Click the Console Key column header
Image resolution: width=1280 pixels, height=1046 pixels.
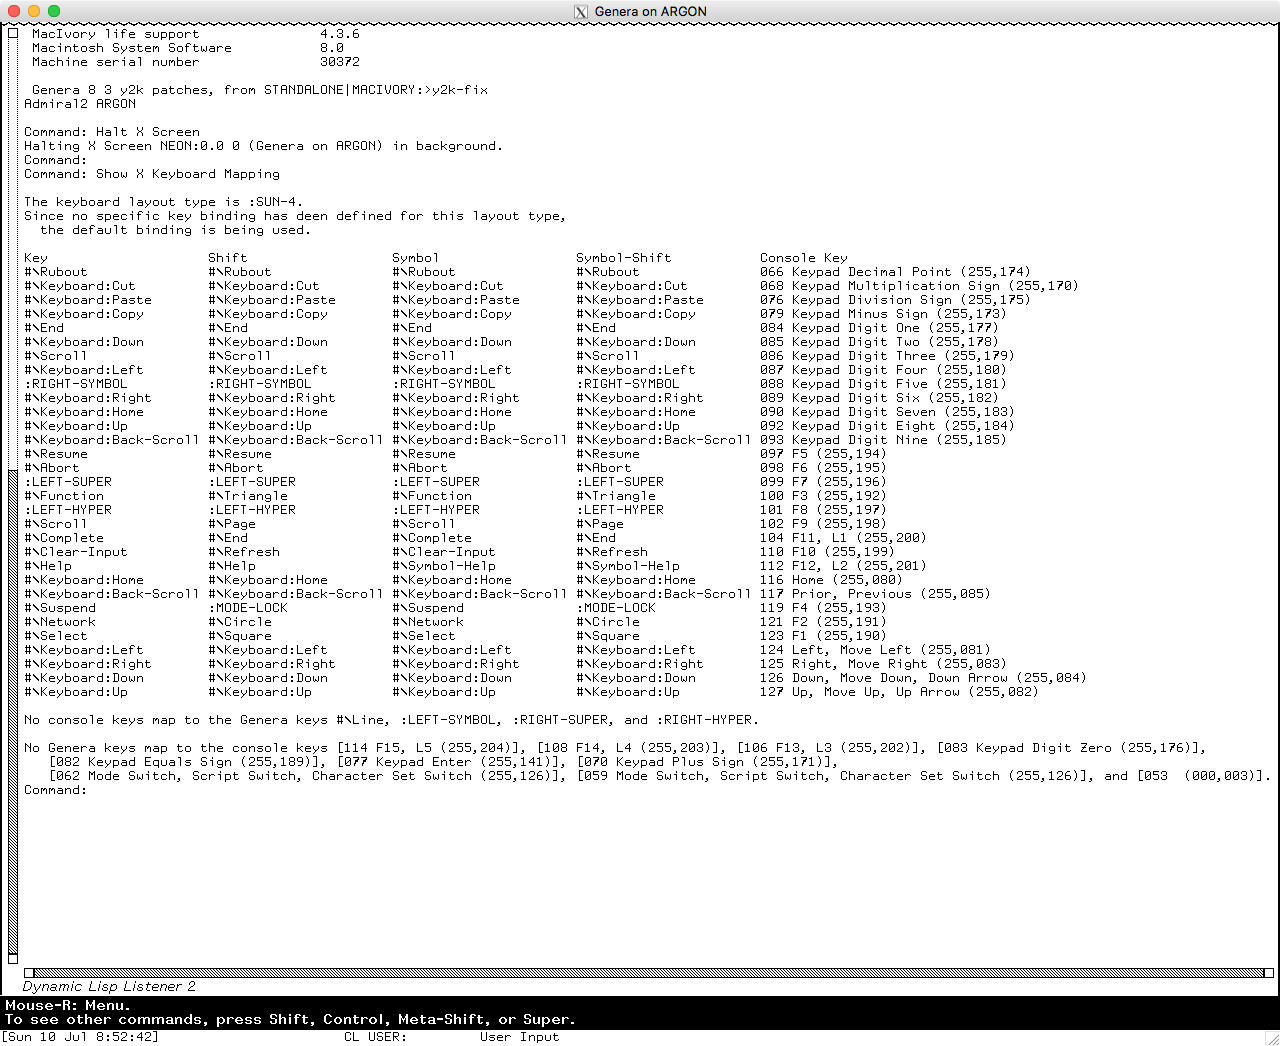tap(803, 258)
